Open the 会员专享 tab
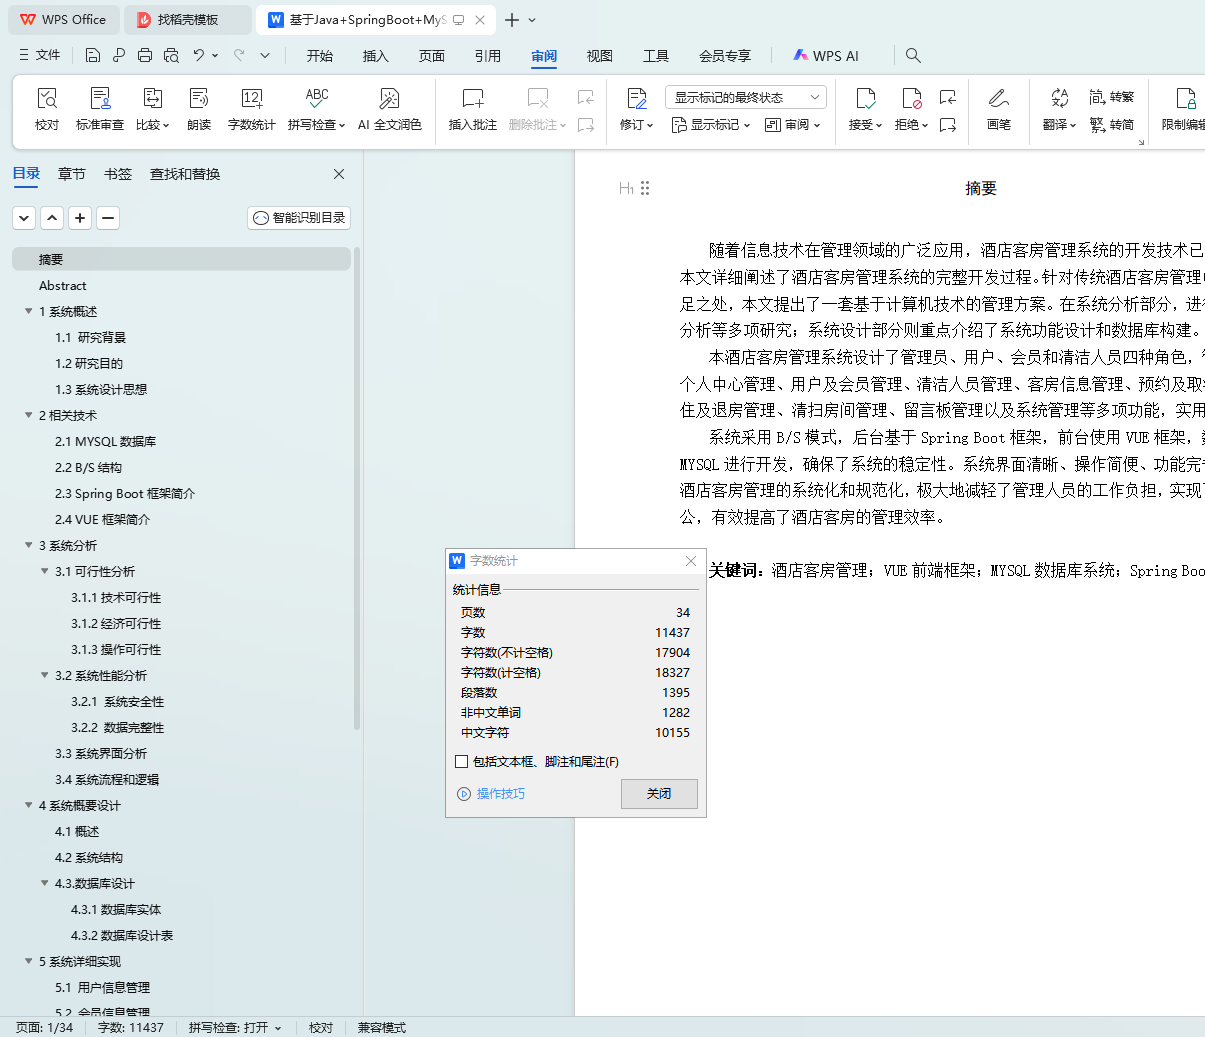Image resolution: width=1205 pixels, height=1037 pixels. tap(725, 56)
